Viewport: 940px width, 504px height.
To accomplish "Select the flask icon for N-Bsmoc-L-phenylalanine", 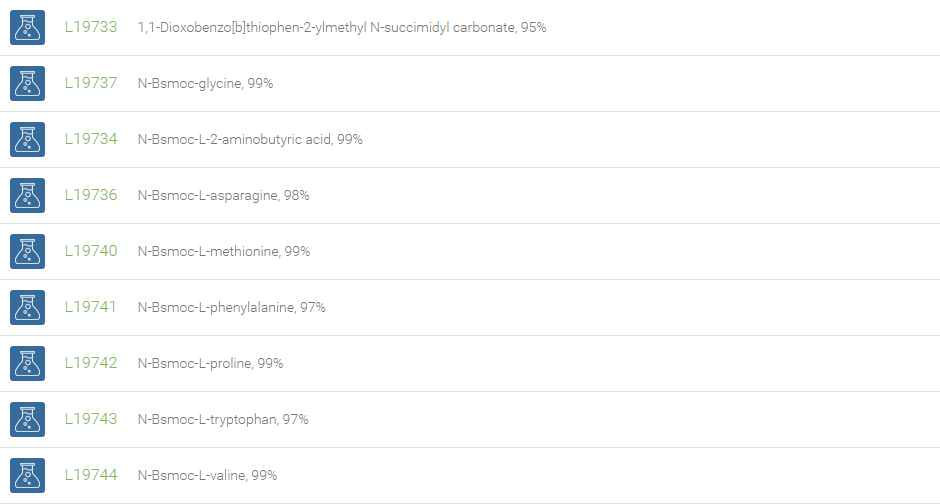I will (x=28, y=307).
